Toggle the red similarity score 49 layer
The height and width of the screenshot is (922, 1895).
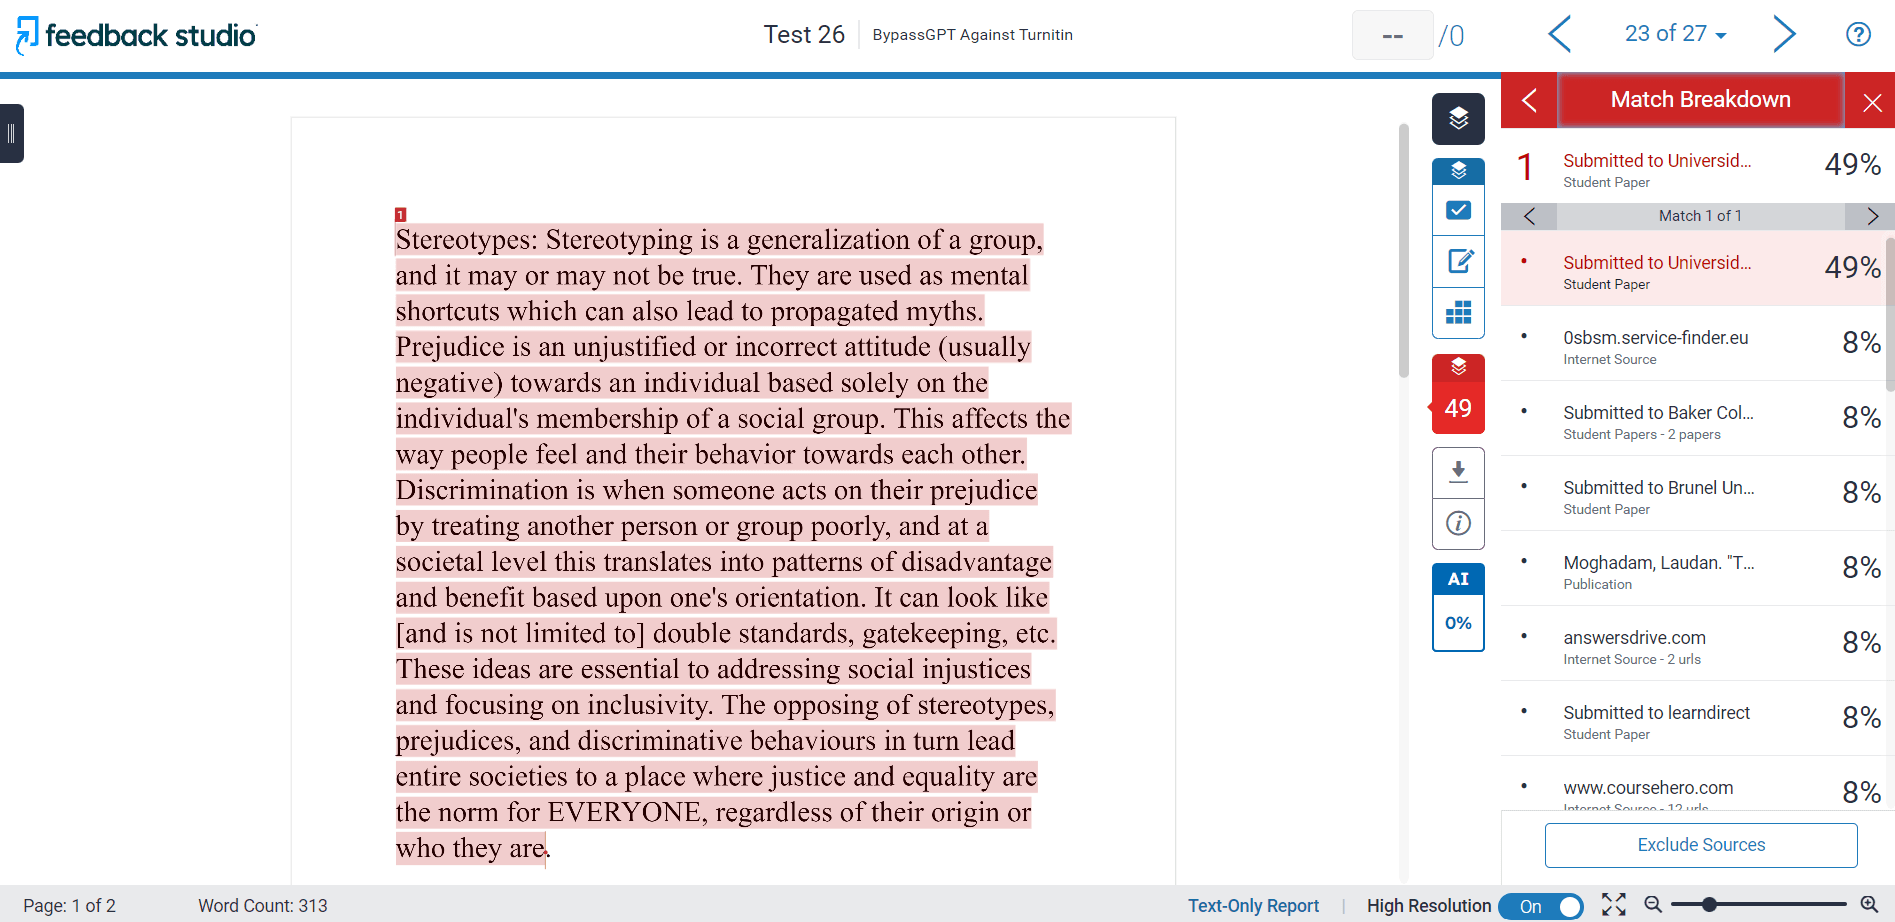tap(1458, 395)
